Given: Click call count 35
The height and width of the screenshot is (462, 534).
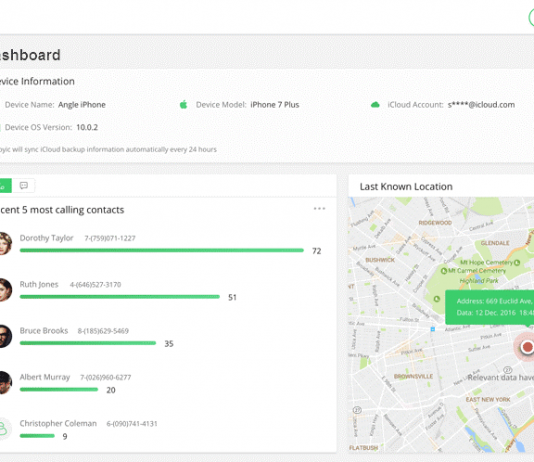Looking at the screenshot, I should point(169,344).
